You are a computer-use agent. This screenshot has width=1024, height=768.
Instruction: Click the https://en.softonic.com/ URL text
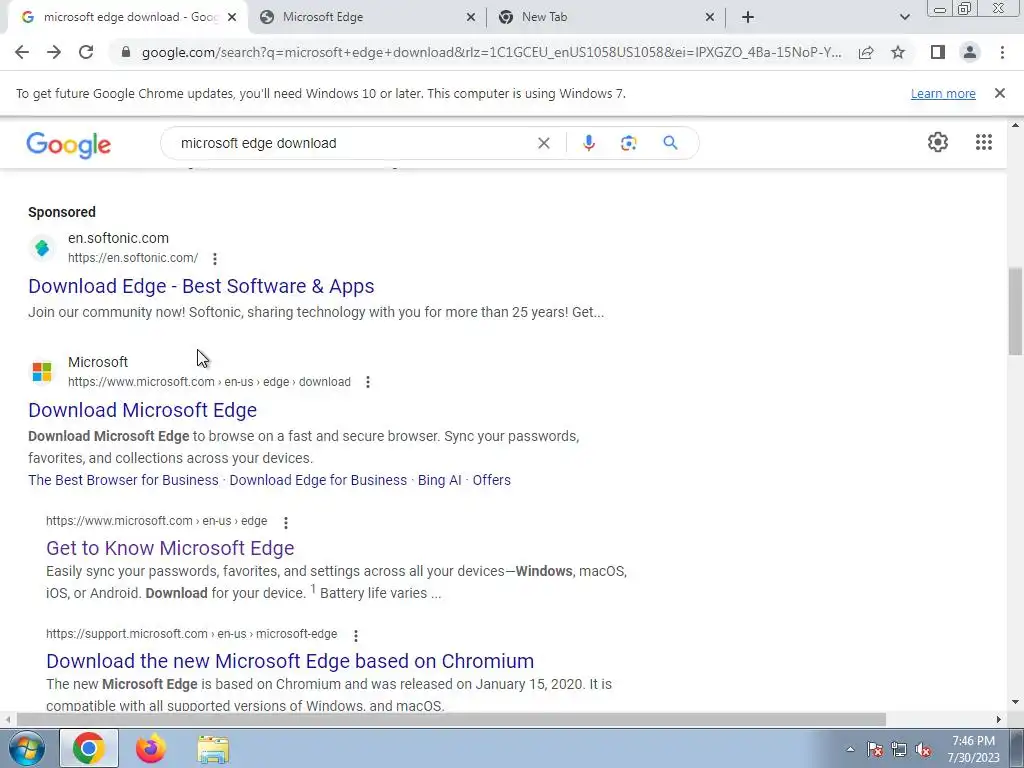coord(133,258)
